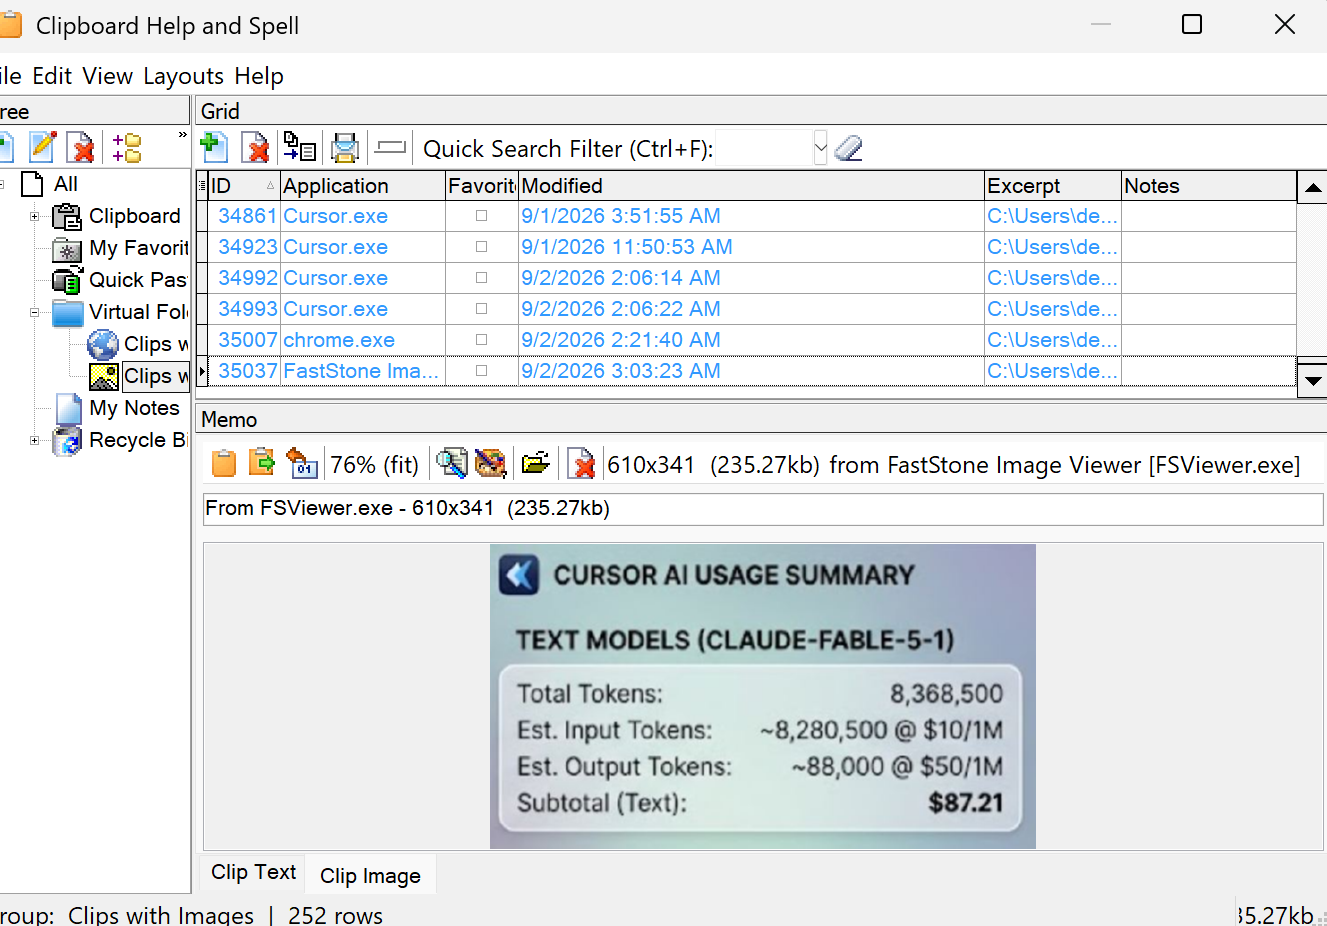Click the open folder icon in Memo toolbar

point(536,463)
